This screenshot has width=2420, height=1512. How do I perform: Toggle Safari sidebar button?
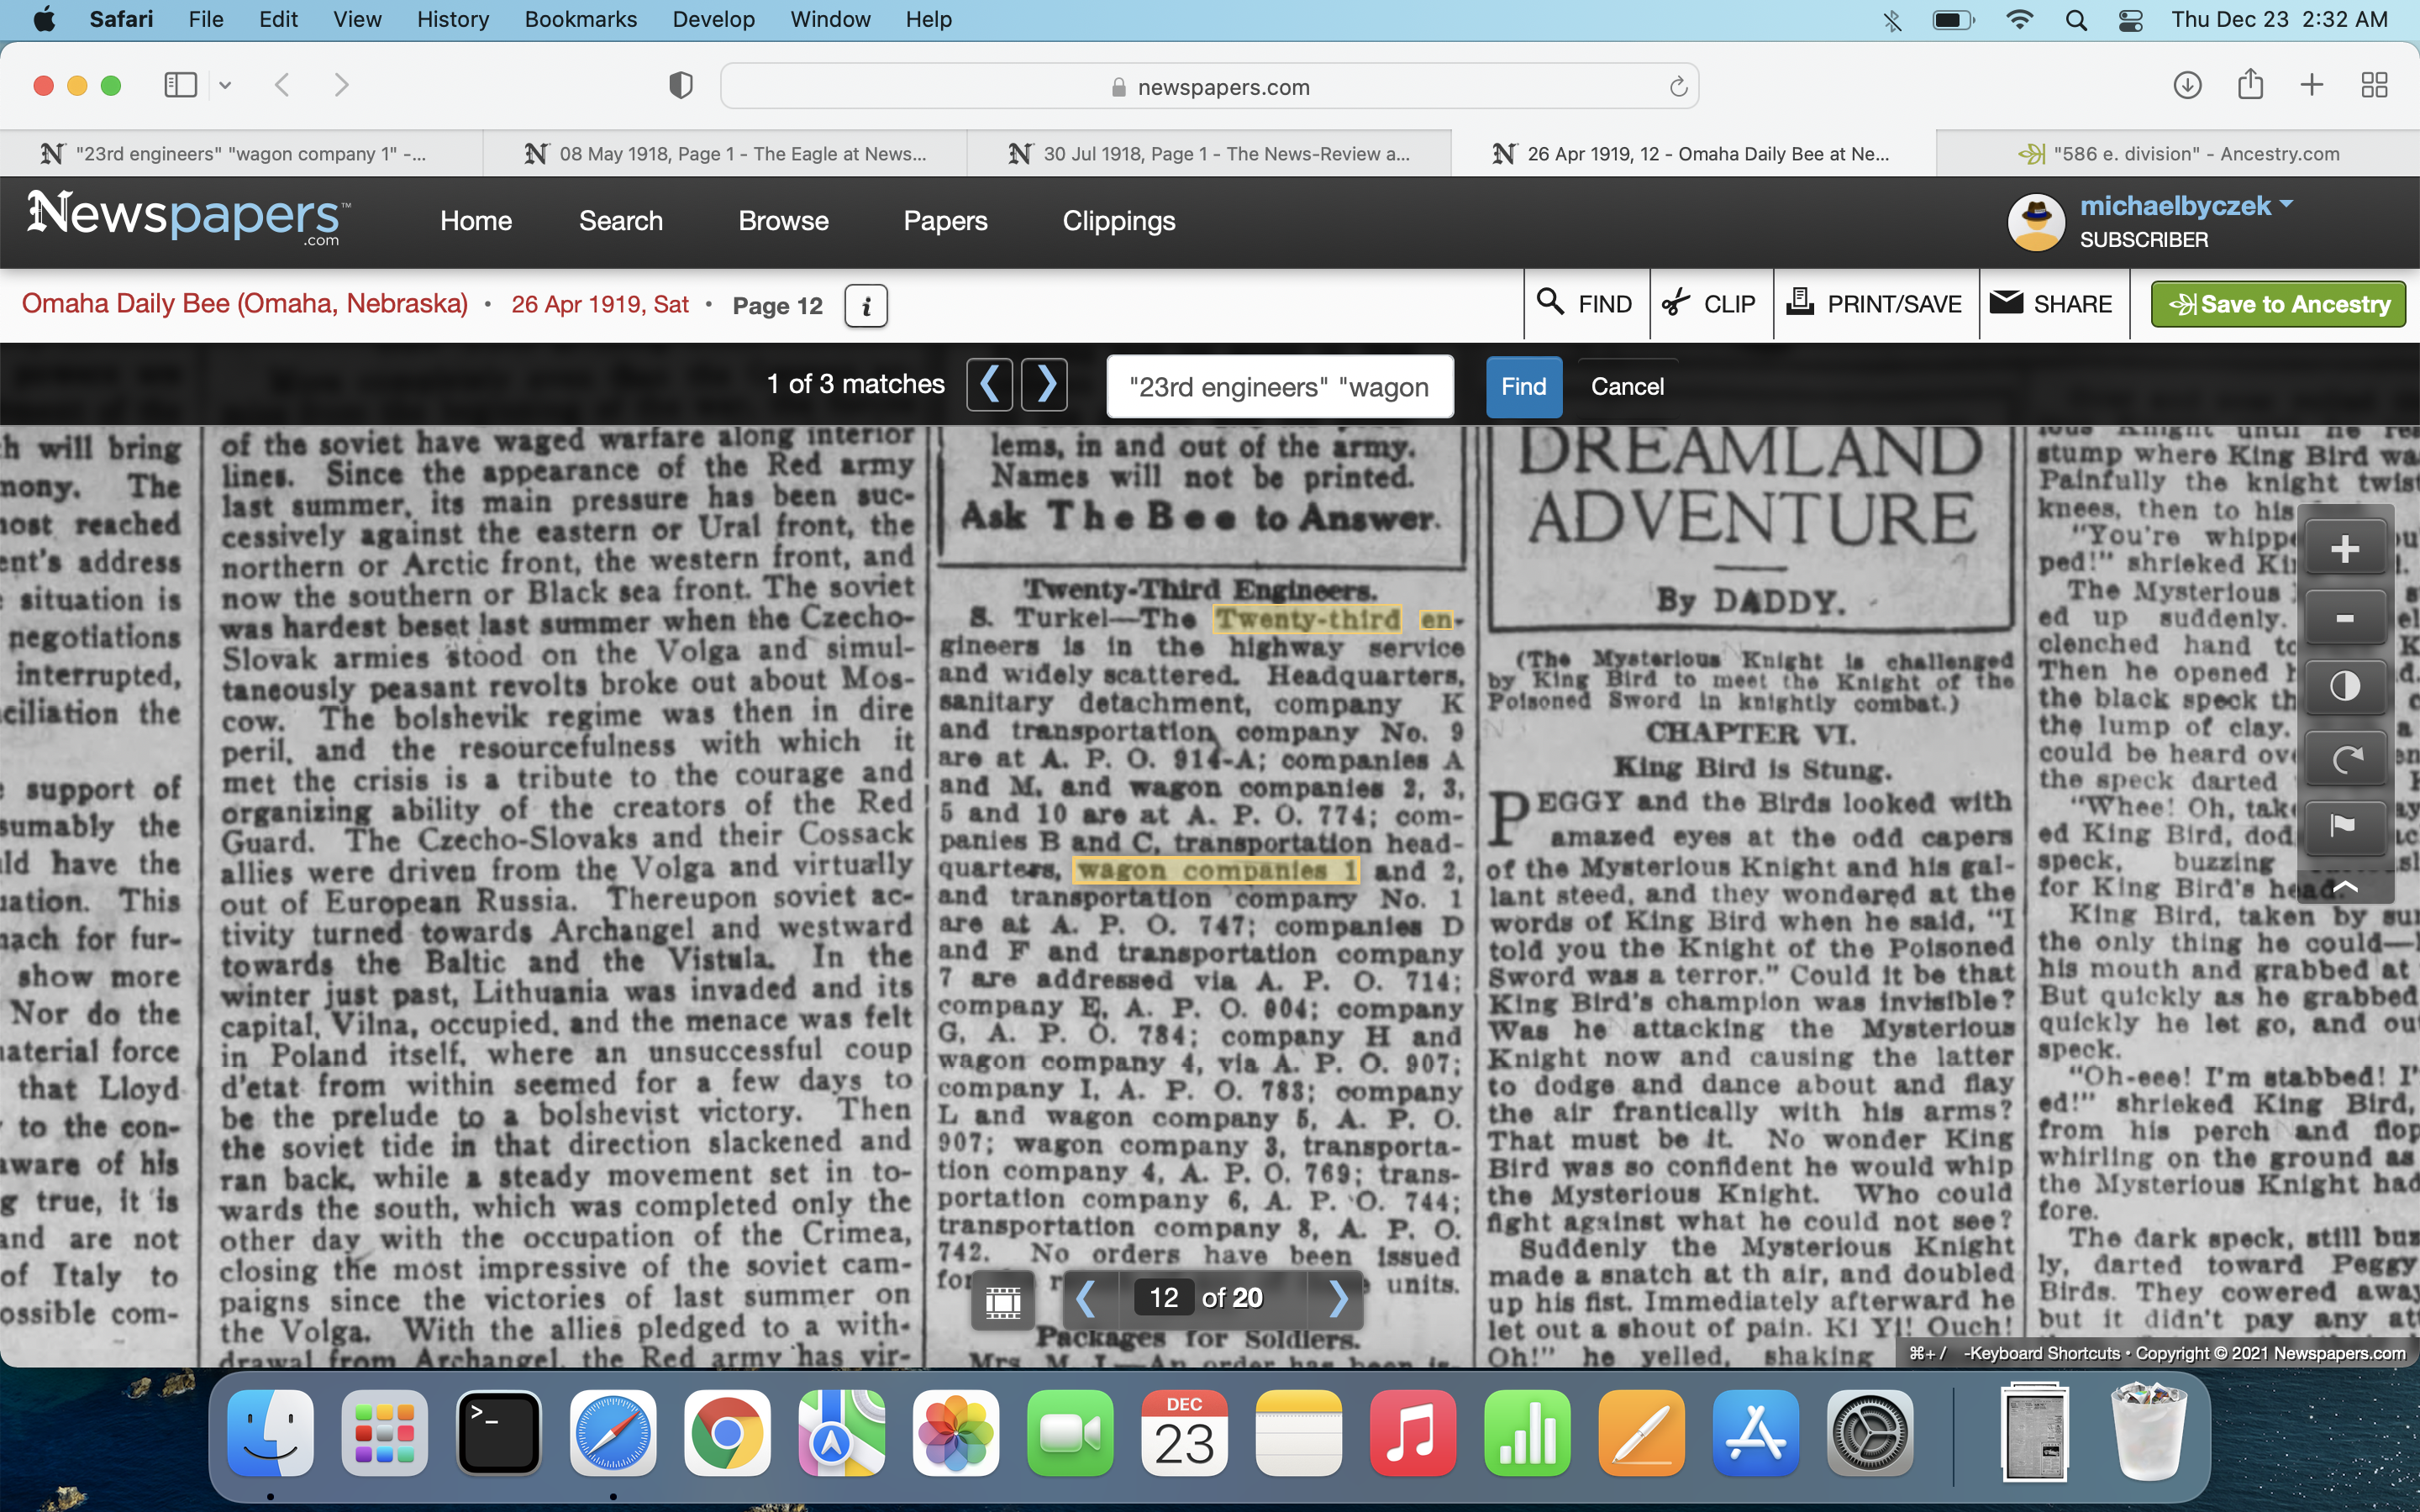181,86
